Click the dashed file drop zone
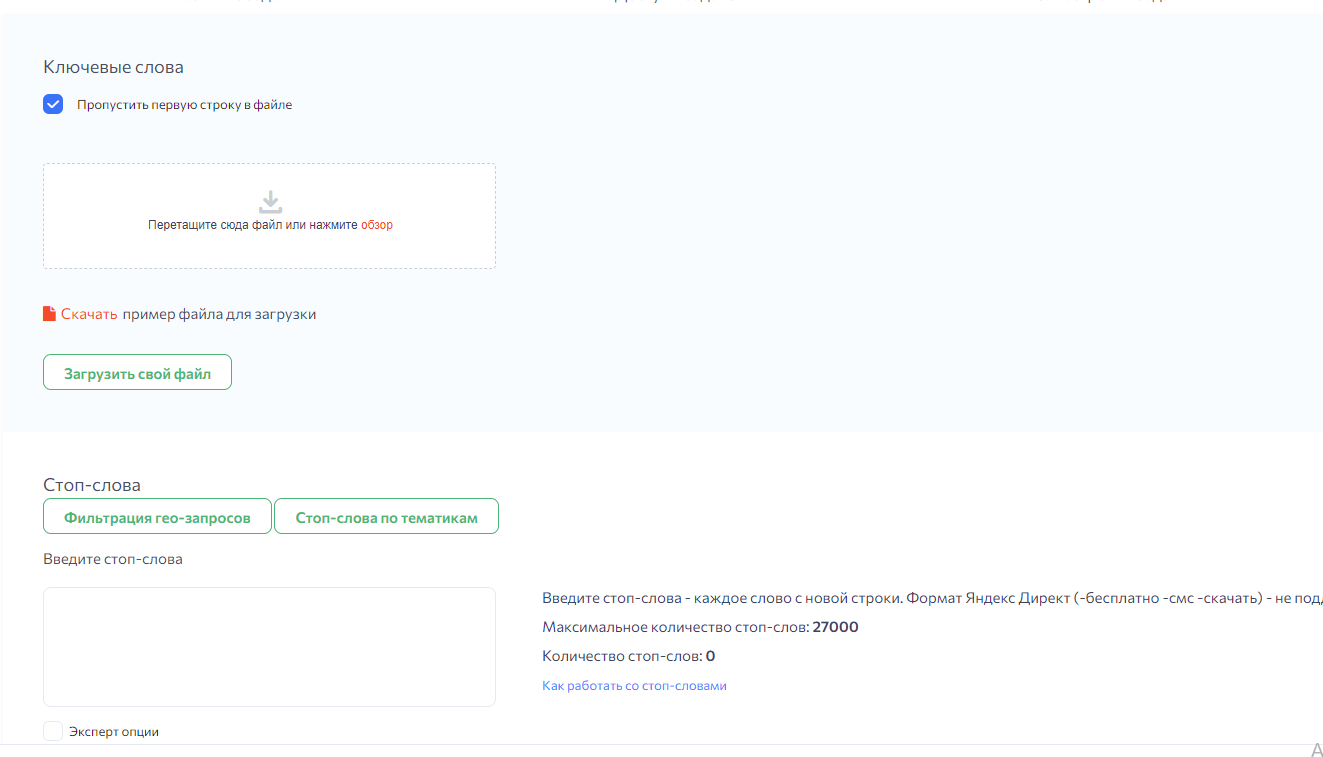1323x757 pixels. point(269,216)
